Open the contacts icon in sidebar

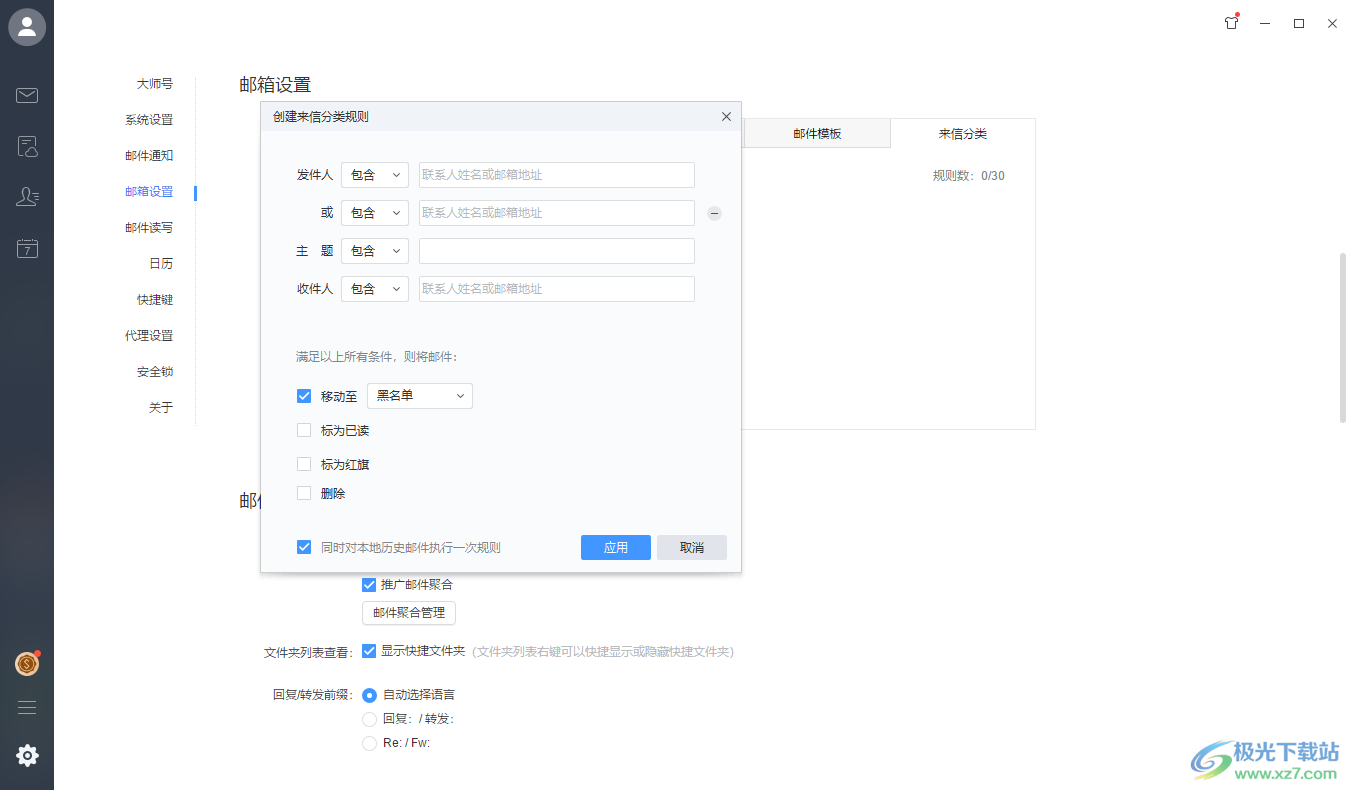coord(27,197)
